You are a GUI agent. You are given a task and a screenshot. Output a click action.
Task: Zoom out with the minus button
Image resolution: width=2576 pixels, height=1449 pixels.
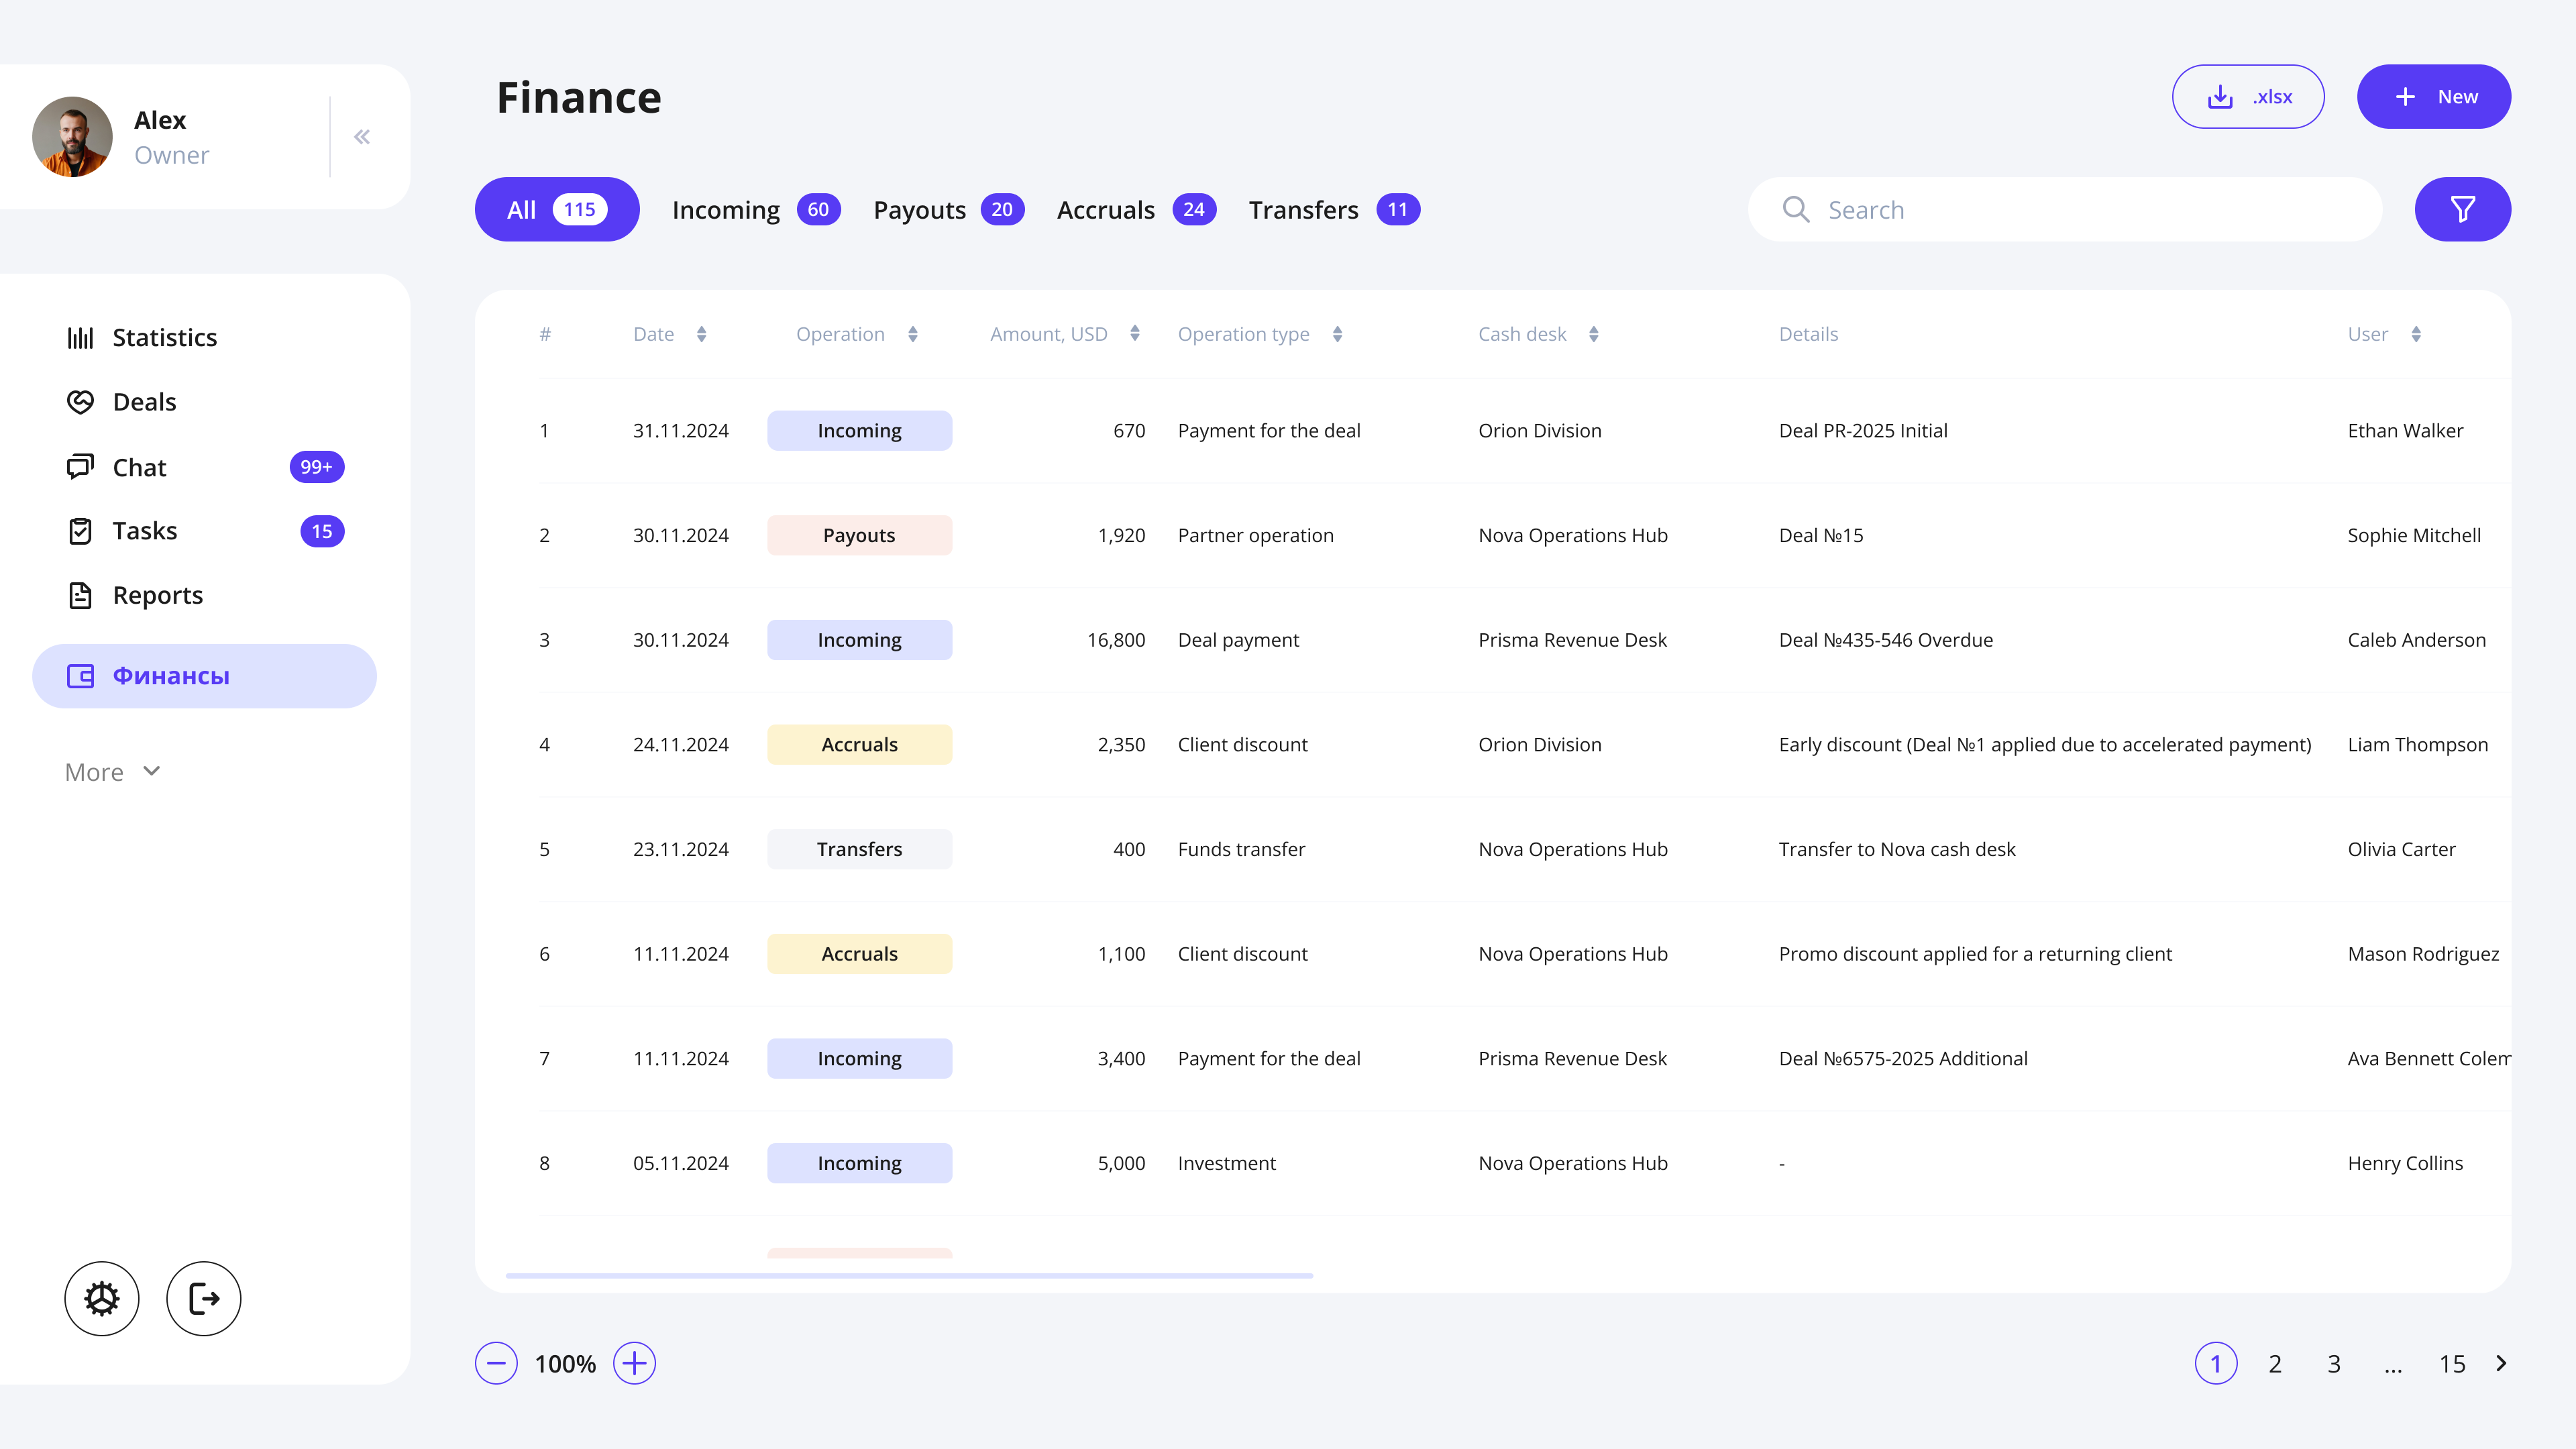pos(496,1363)
